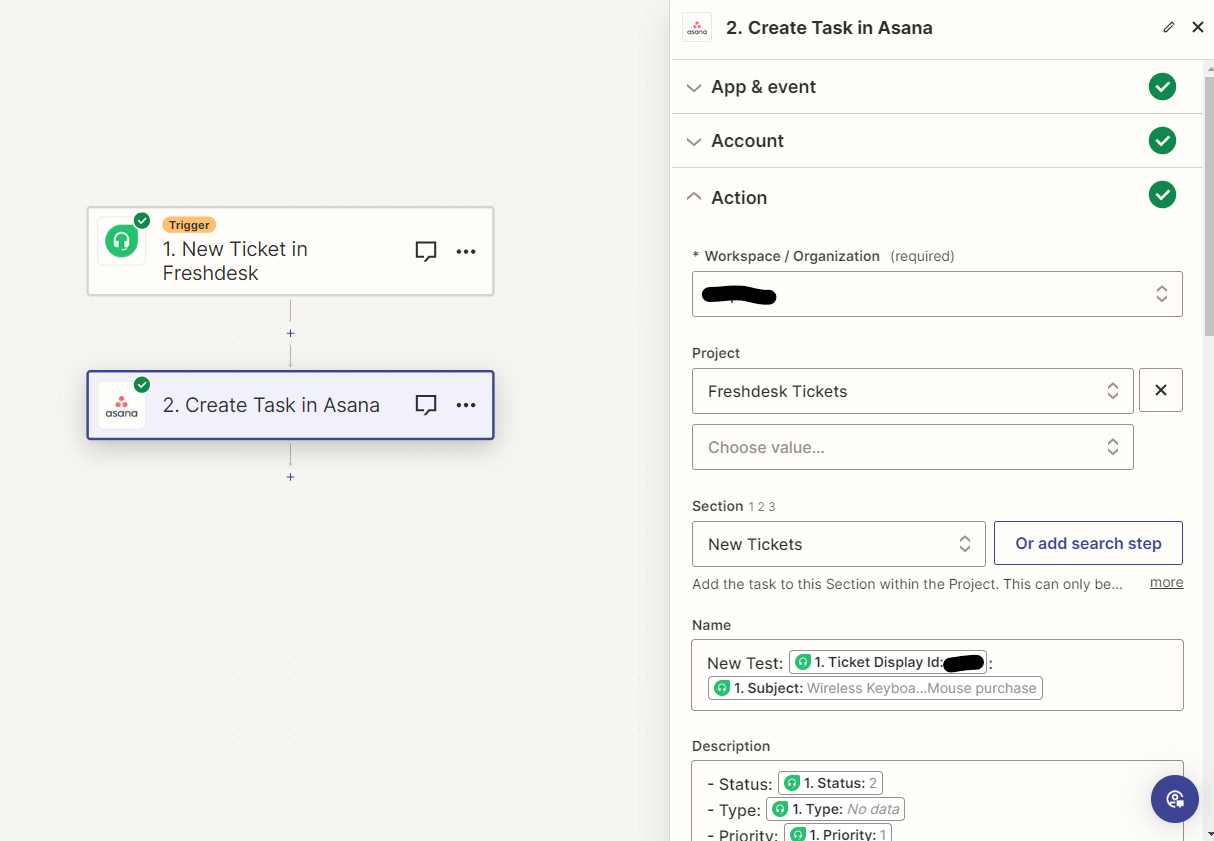The image size is (1214, 841).
Task: Collapse the Action section
Action: (x=694, y=197)
